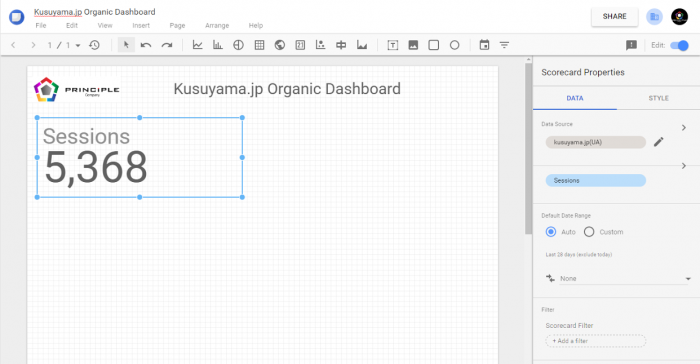Viewport: 700px width, 364px height.
Task: Insert an image
Action: tap(413, 45)
